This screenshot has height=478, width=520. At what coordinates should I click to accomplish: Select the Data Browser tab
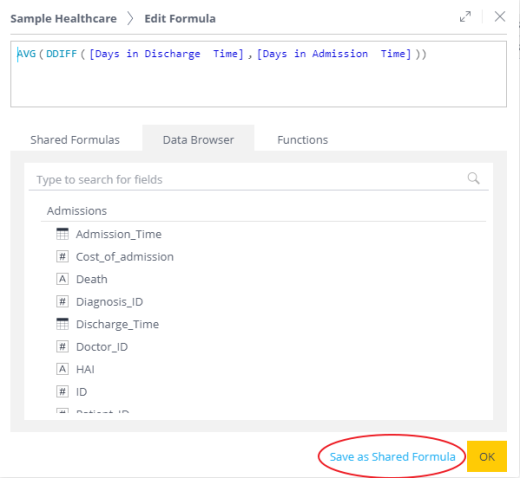198,140
